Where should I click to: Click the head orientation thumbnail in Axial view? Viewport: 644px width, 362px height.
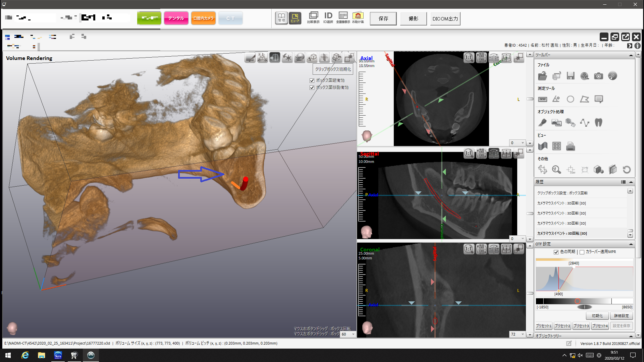click(x=366, y=136)
